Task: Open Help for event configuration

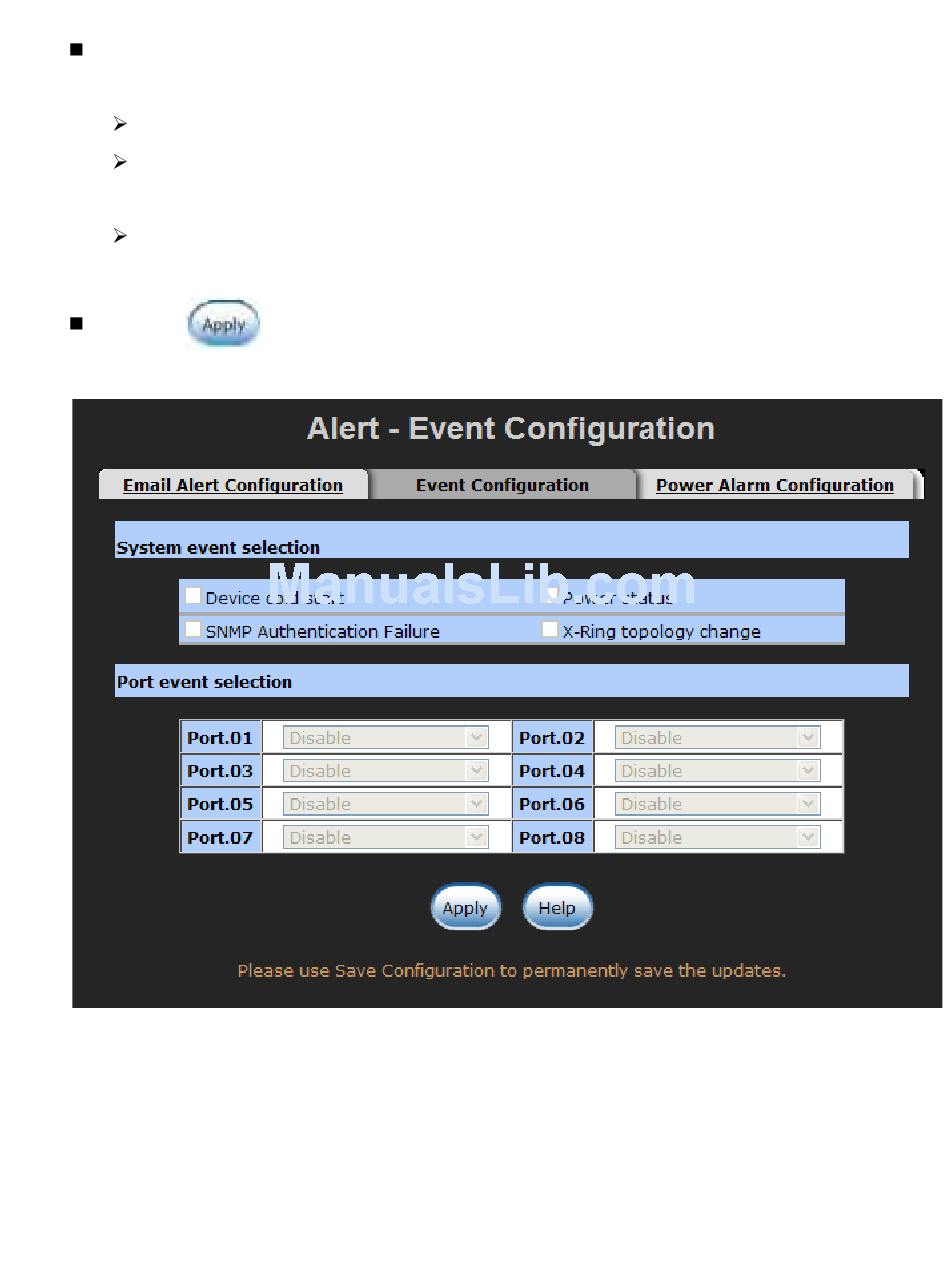Action: point(557,908)
